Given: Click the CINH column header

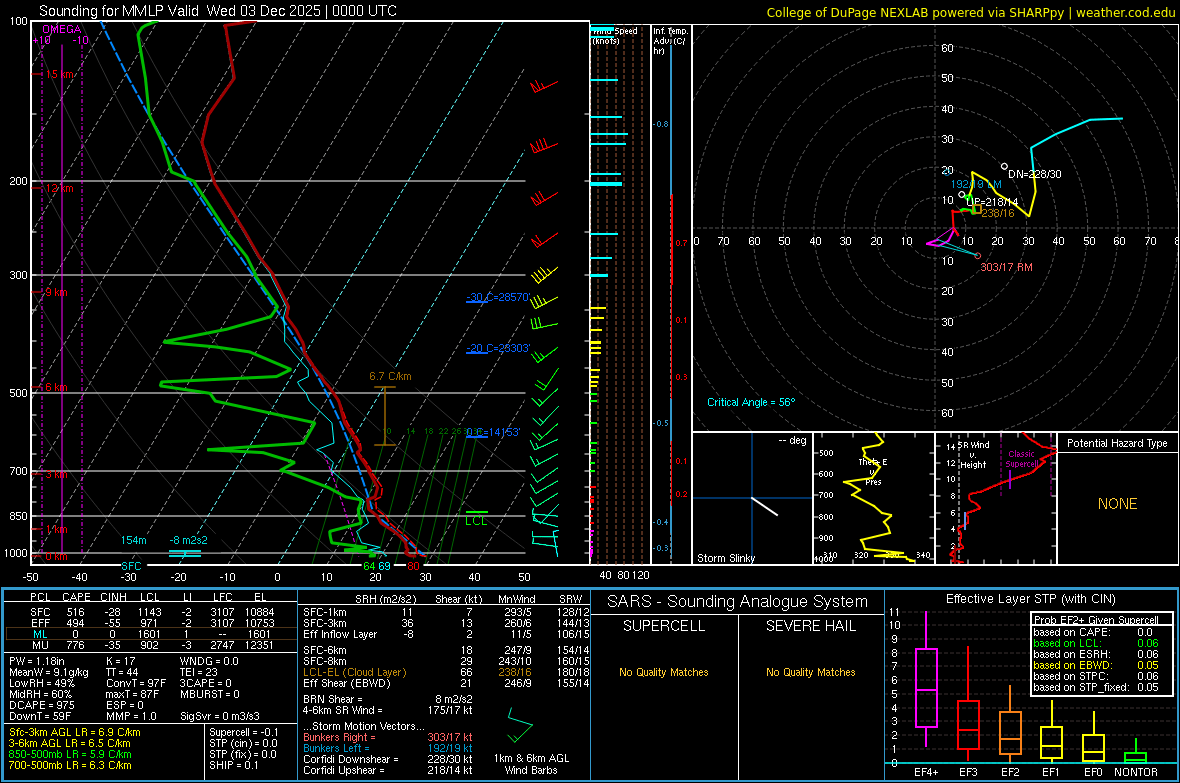Looking at the screenshot, I should pos(113,597).
